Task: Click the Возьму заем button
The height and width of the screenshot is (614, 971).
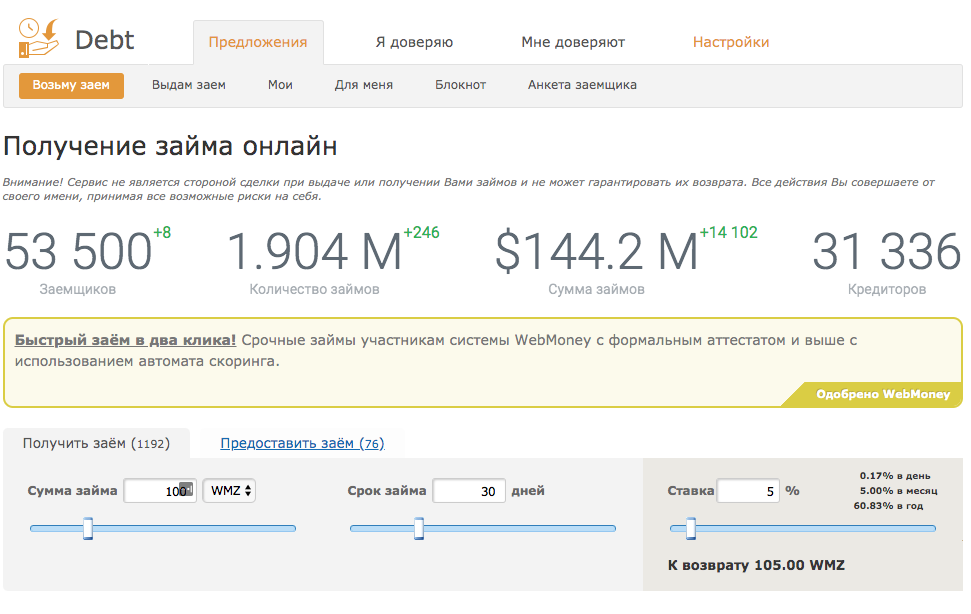Action: click(71, 86)
